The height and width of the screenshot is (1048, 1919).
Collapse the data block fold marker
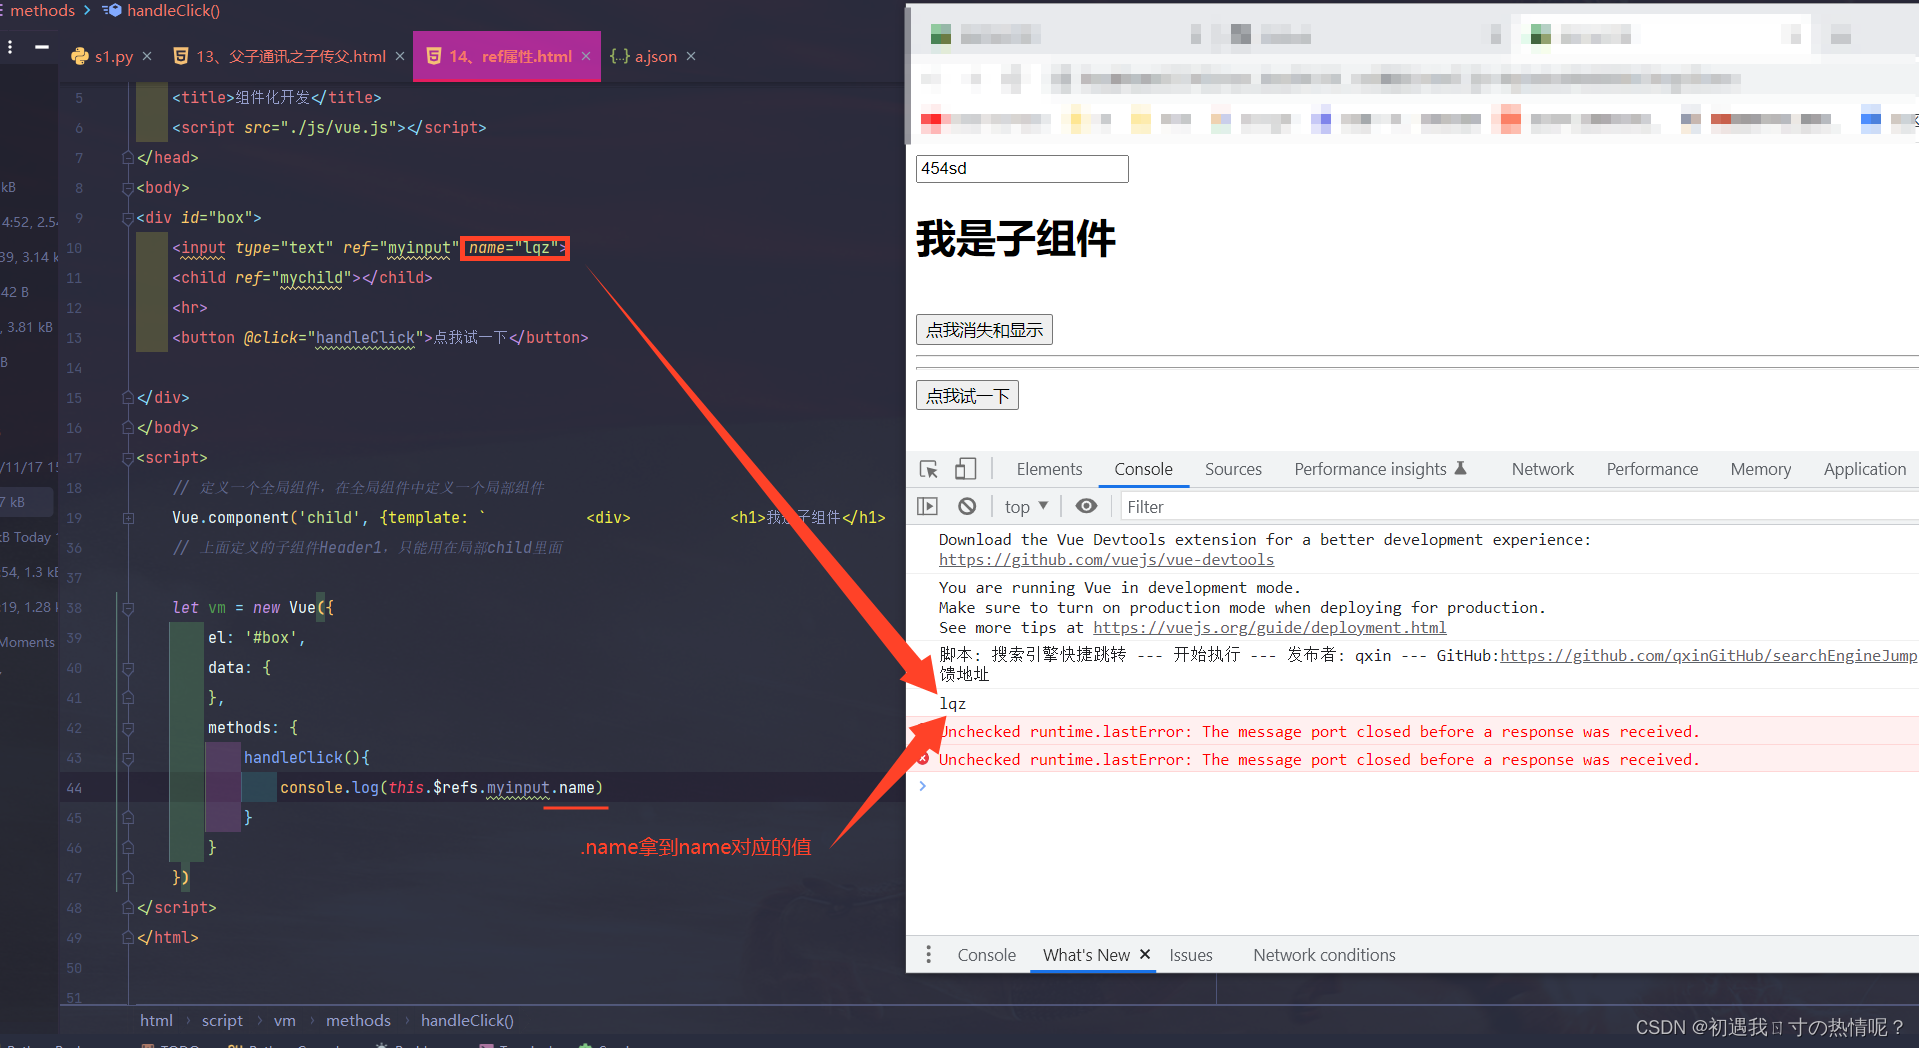[128, 667]
